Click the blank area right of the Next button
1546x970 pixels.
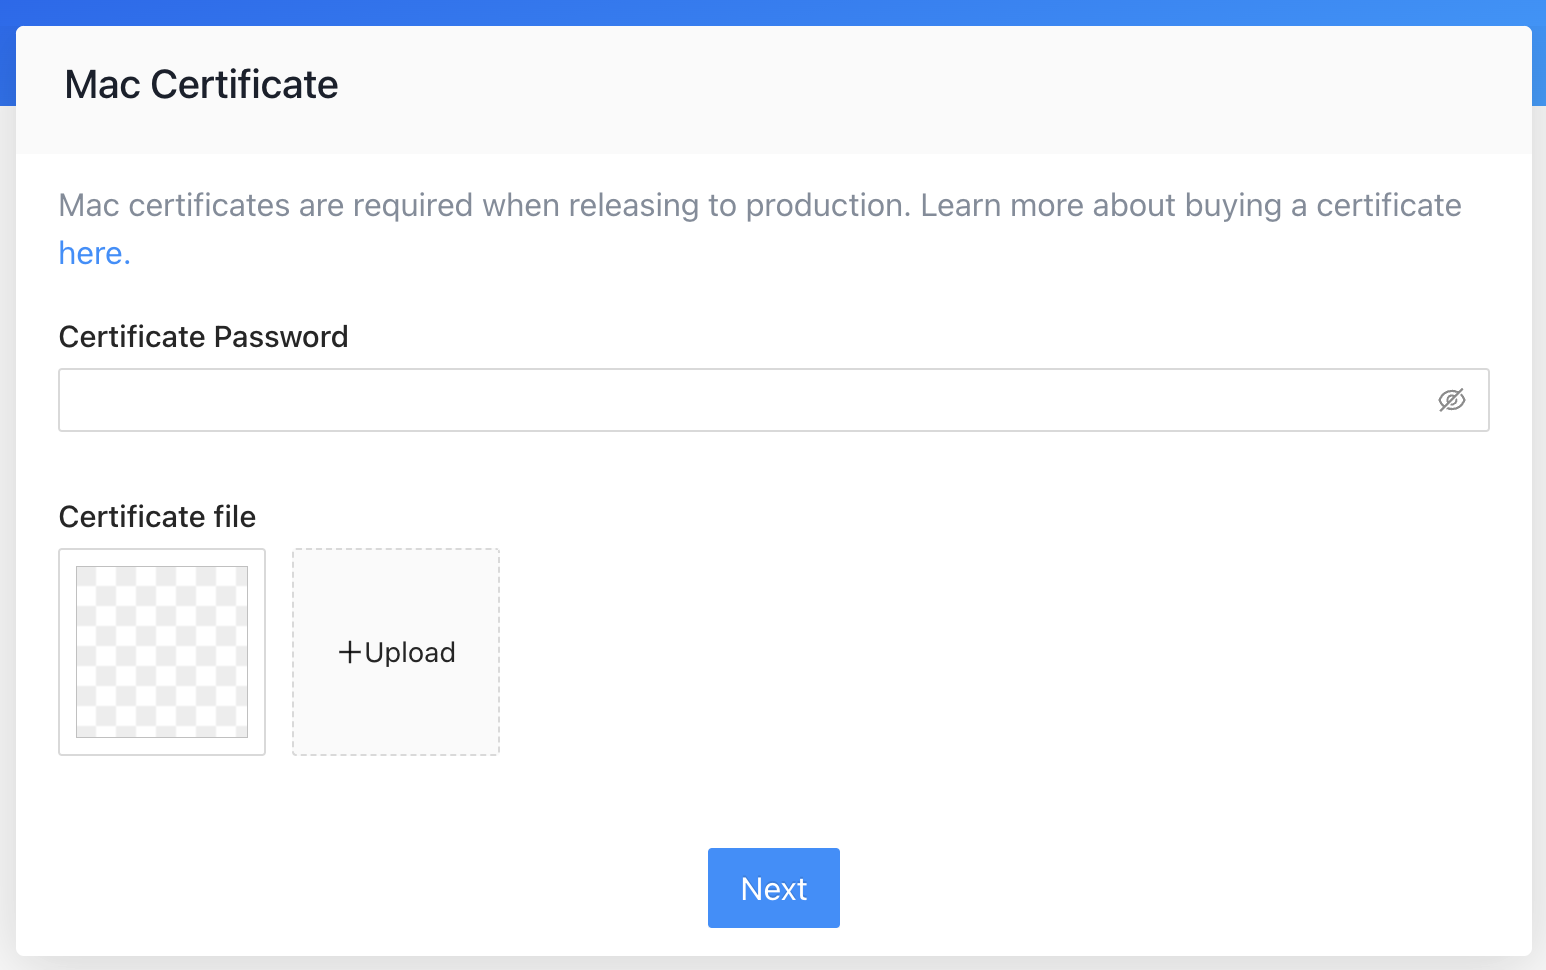click(x=1150, y=888)
